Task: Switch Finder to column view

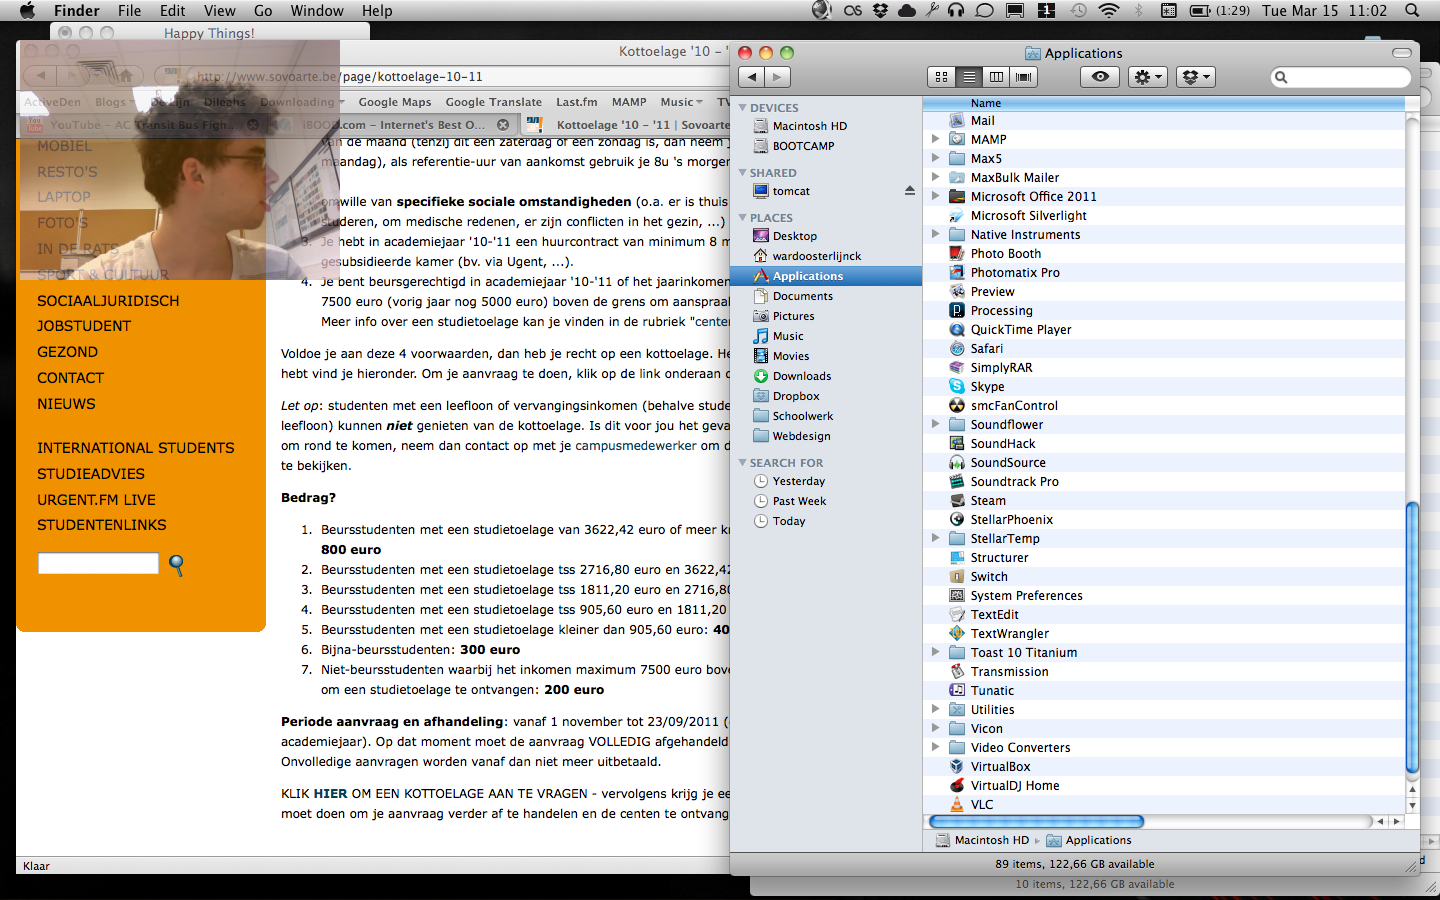Action: click(996, 77)
